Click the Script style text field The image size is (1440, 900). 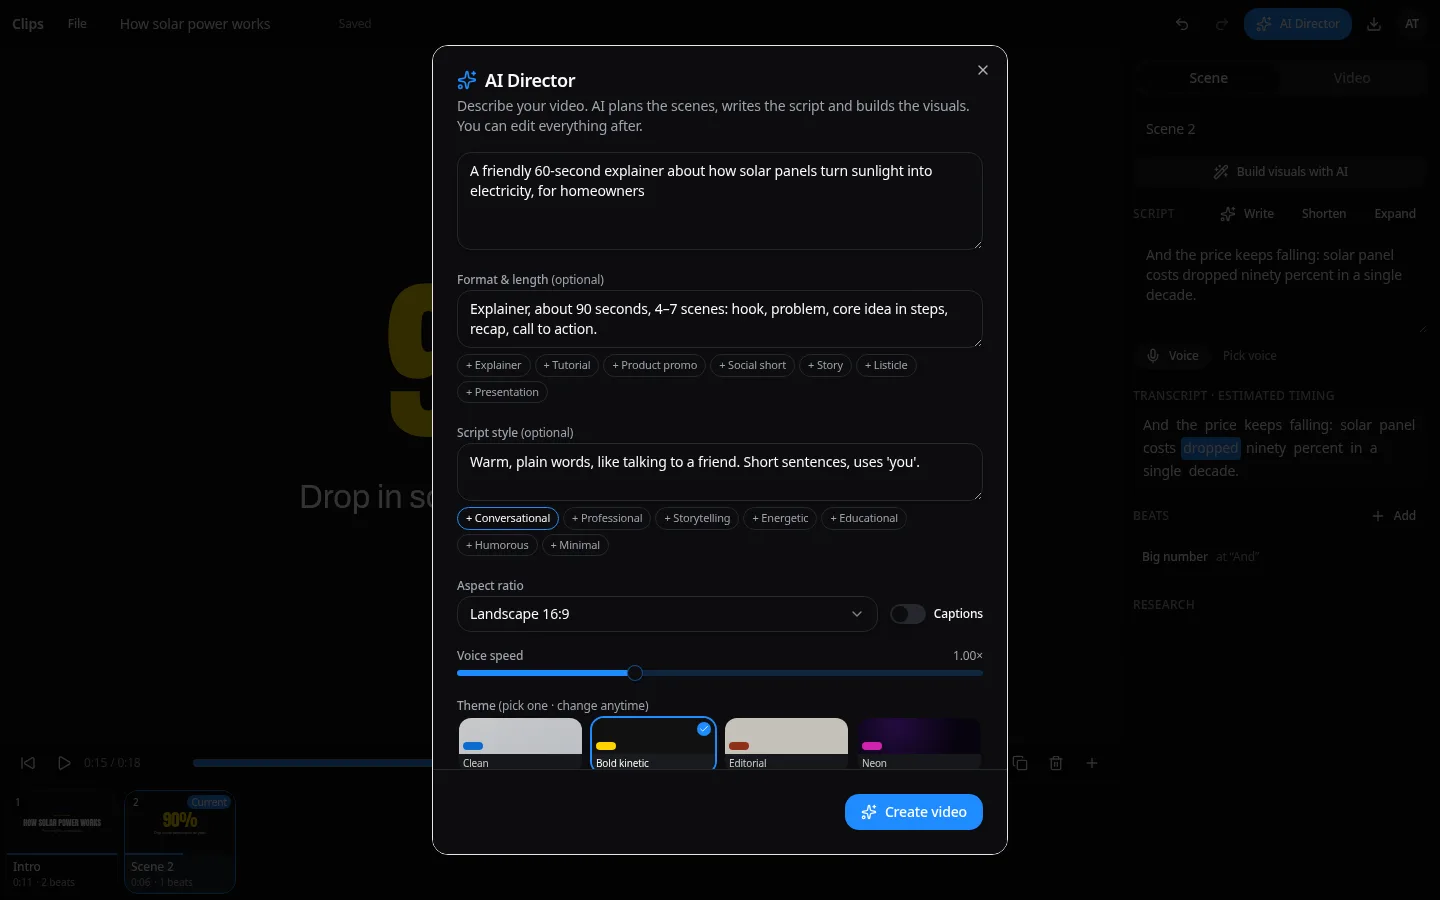pos(720,472)
